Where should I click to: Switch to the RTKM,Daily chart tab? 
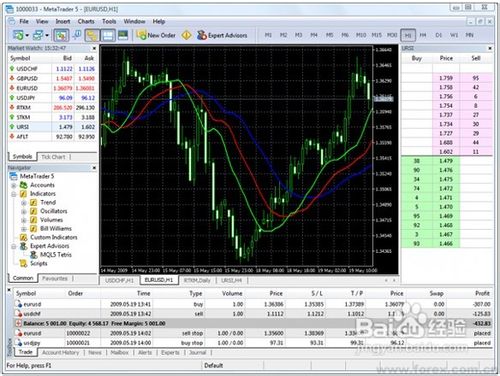tap(197, 280)
